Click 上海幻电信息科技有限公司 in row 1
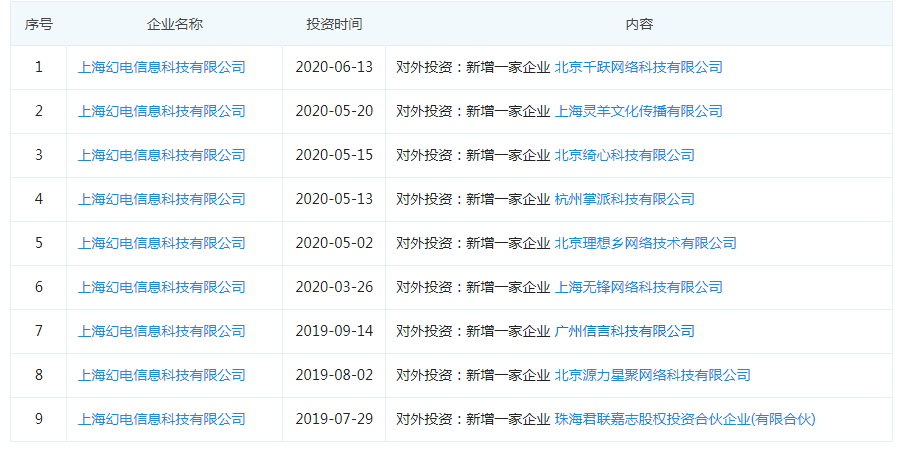Screen dimensions: 903x453 [x=161, y=67]
